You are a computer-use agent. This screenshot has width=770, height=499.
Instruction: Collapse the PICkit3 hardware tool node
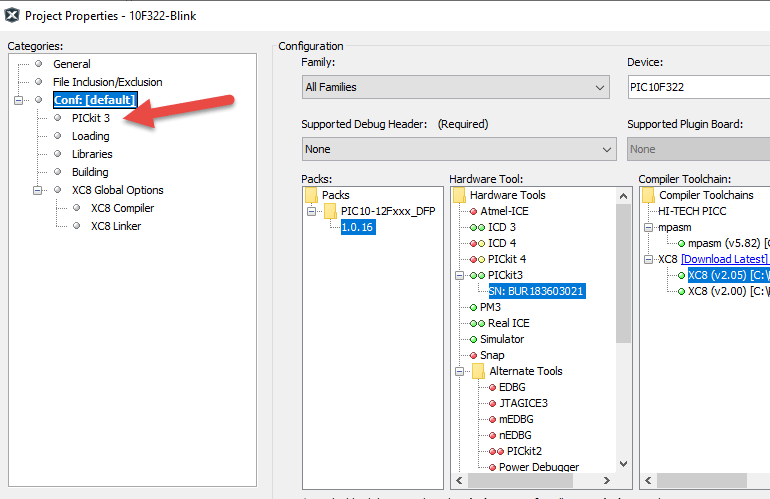point(459,275)
